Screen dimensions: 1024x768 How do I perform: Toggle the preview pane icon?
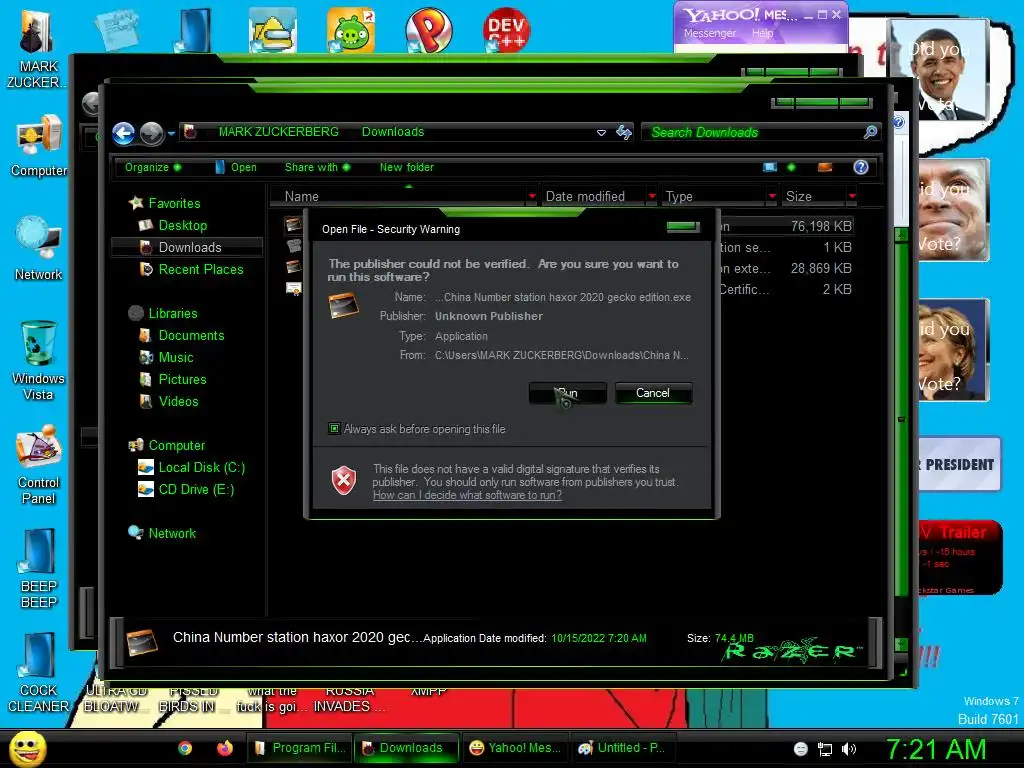(825, 167)
